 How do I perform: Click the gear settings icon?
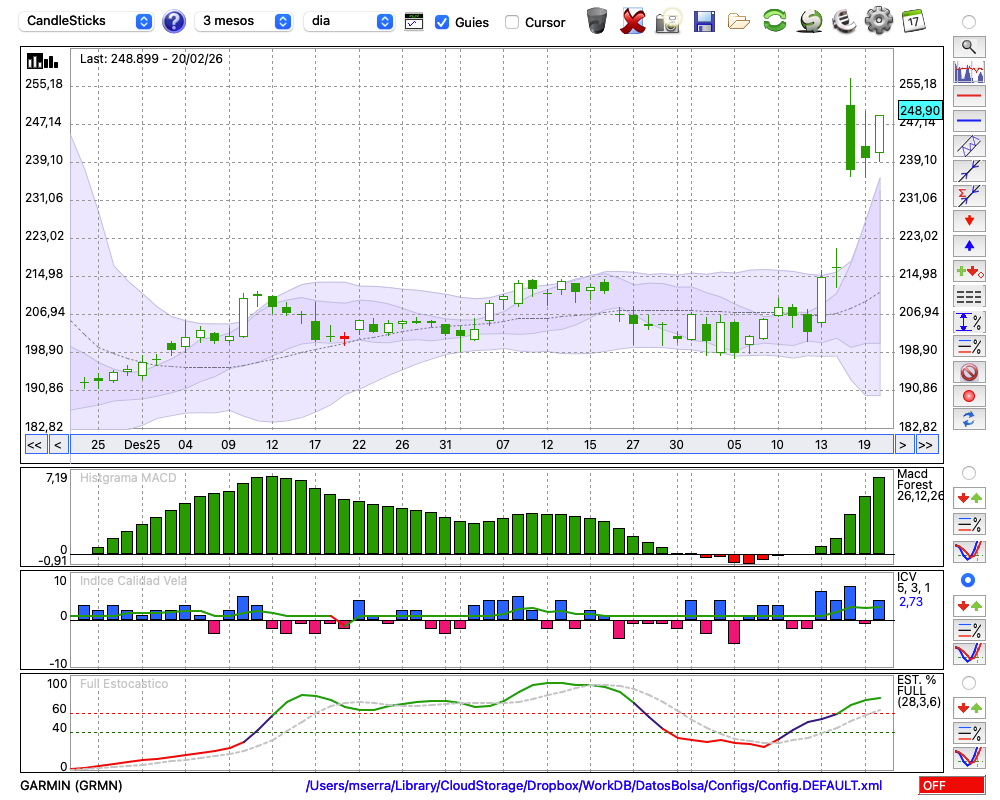coord(878,21)
